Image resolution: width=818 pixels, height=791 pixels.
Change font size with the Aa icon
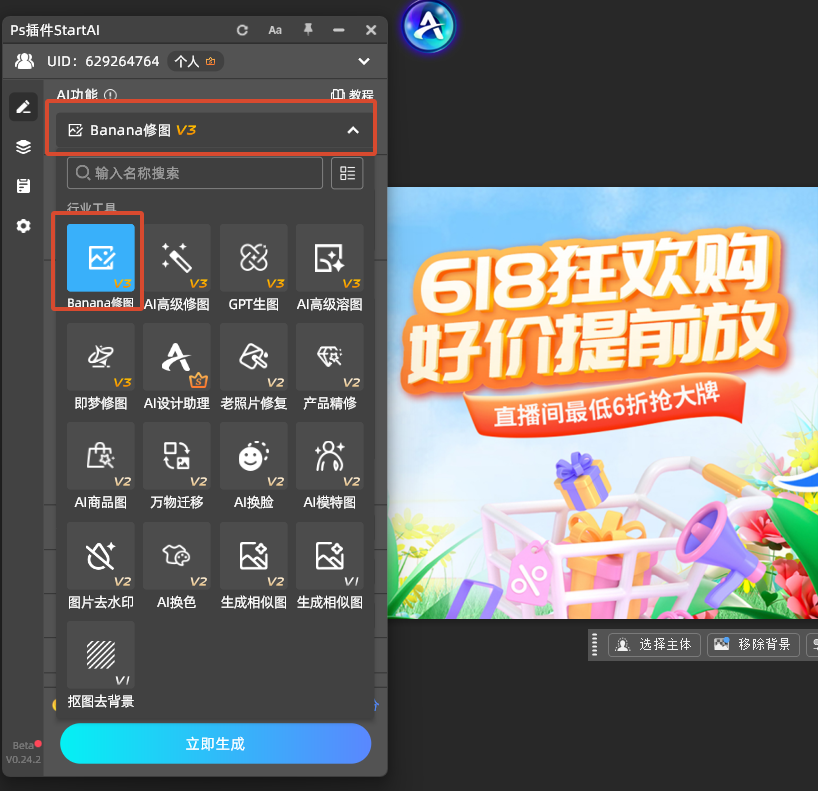275,30
